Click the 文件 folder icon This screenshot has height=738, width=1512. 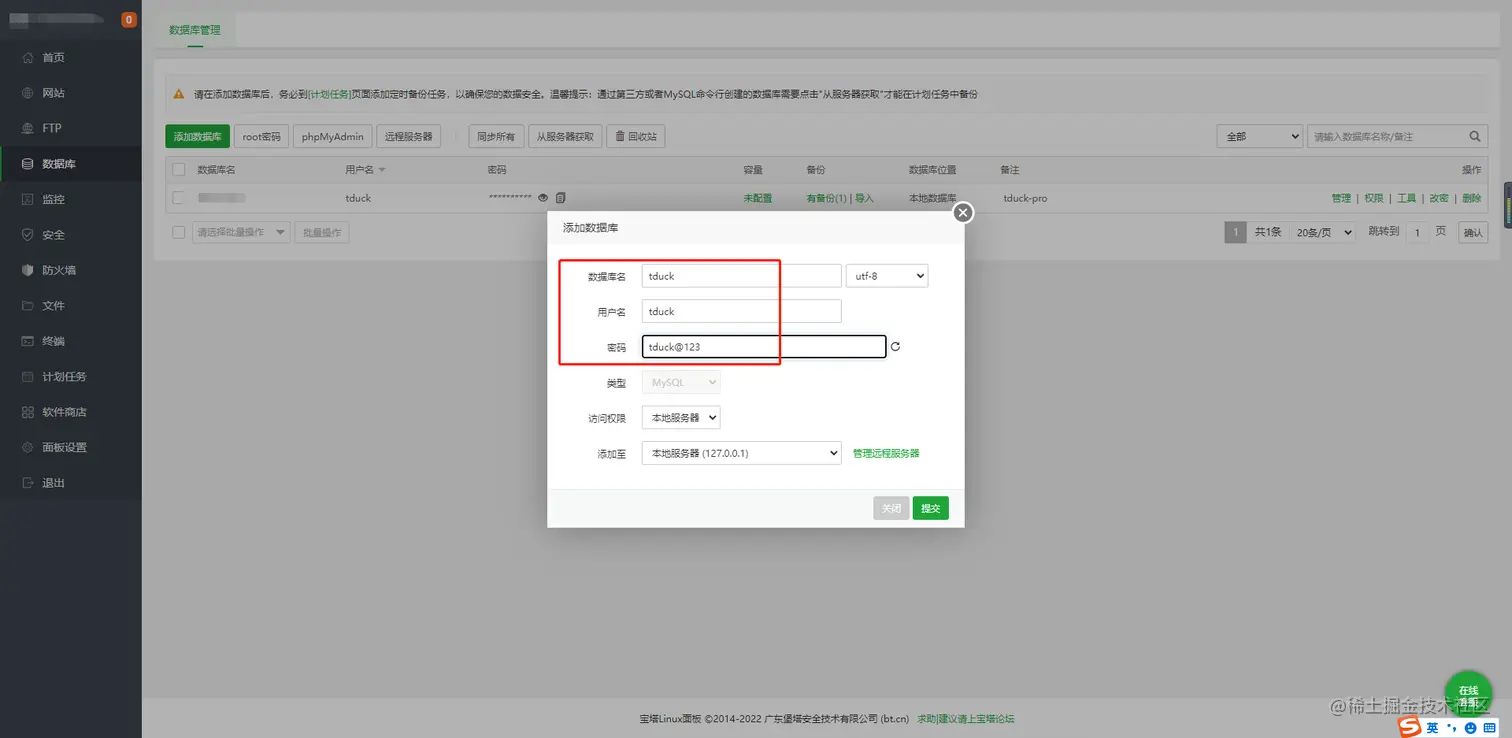pyautogui.click(x=28, y=306)
